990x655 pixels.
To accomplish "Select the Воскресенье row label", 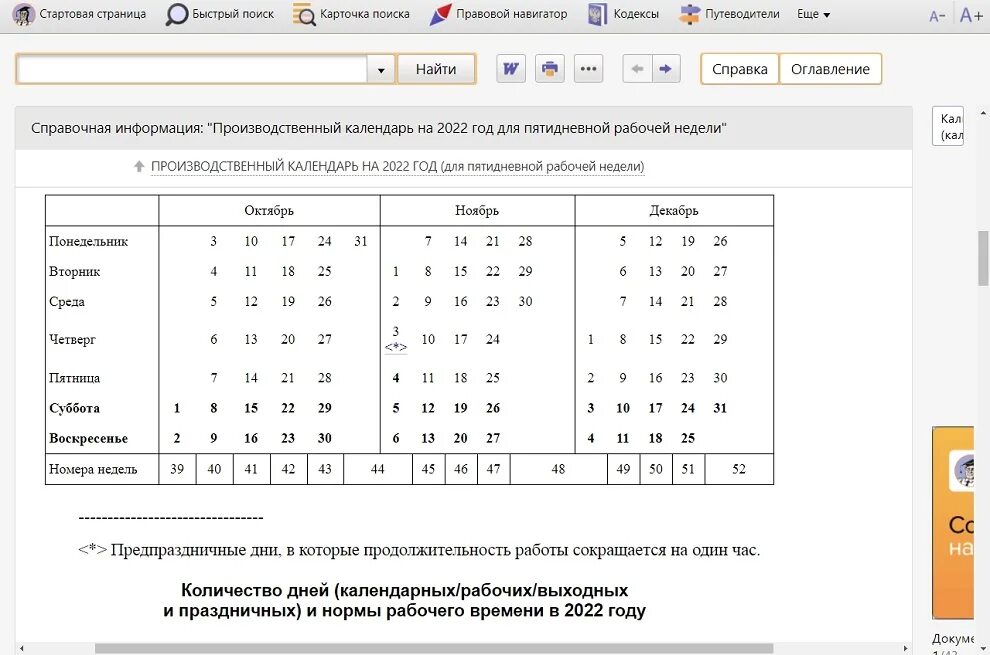I will [x=88, y=438].
